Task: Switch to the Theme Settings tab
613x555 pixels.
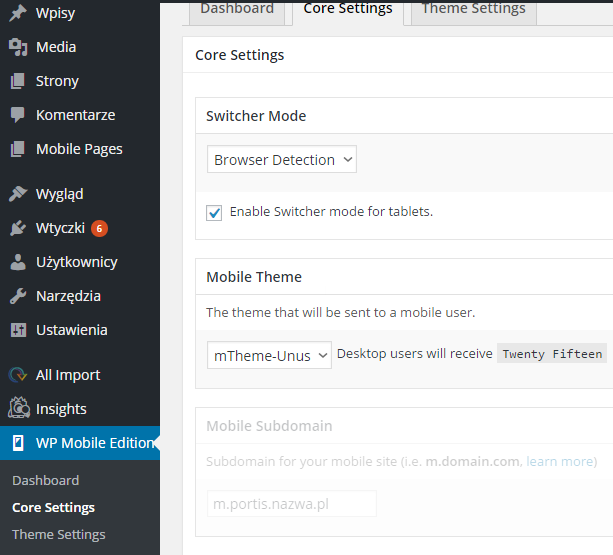Action: (x=473, y=11)
